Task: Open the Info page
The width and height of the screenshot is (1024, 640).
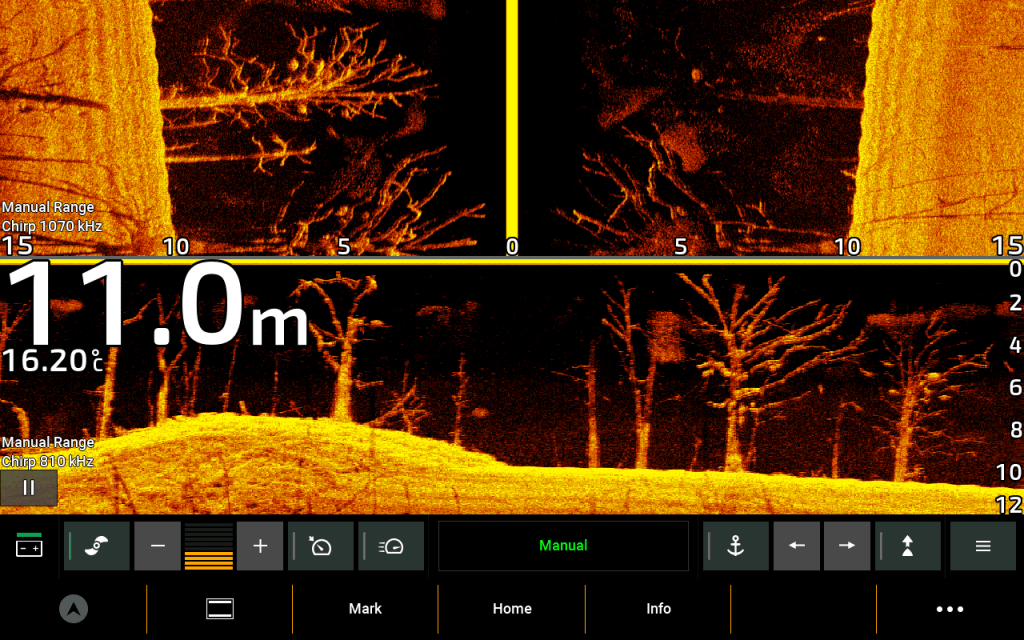Action: [658, 608]
